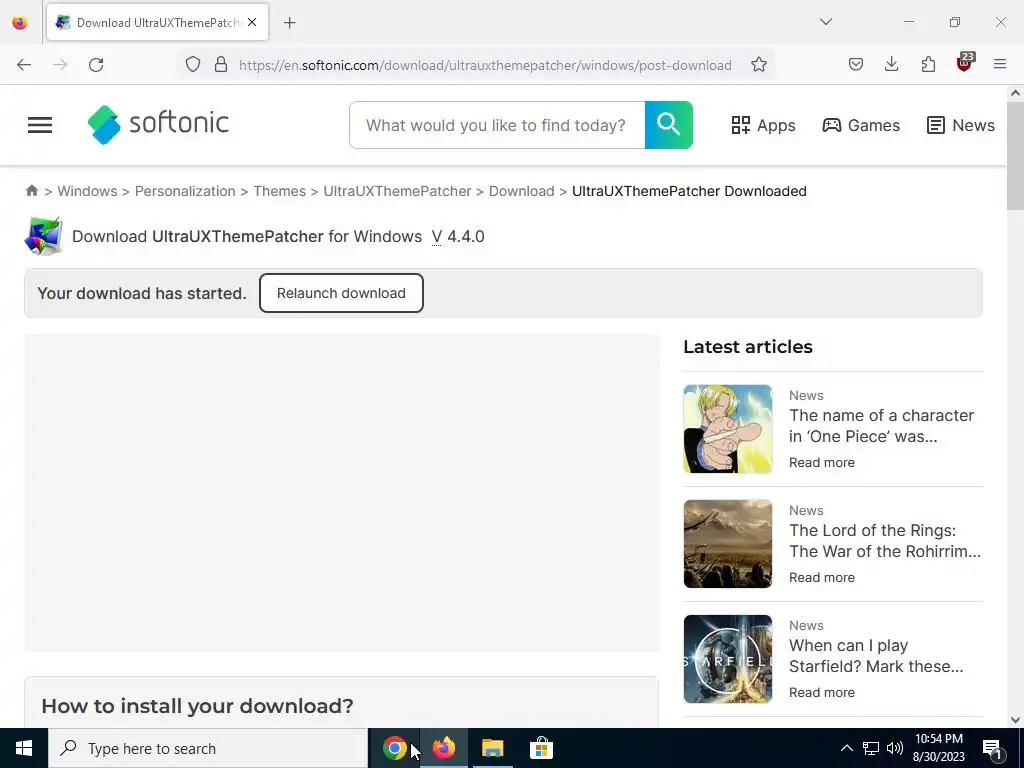
Task: Open UltraUXThemePatcher breadcrumb link
Action: (397, 191)
